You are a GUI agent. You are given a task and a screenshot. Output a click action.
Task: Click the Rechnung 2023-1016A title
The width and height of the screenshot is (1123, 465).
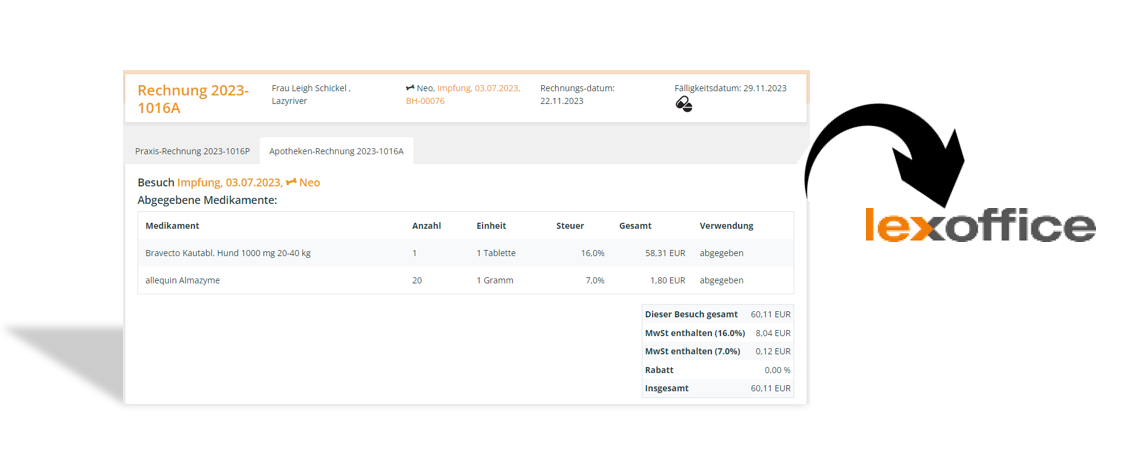[193, 99]
